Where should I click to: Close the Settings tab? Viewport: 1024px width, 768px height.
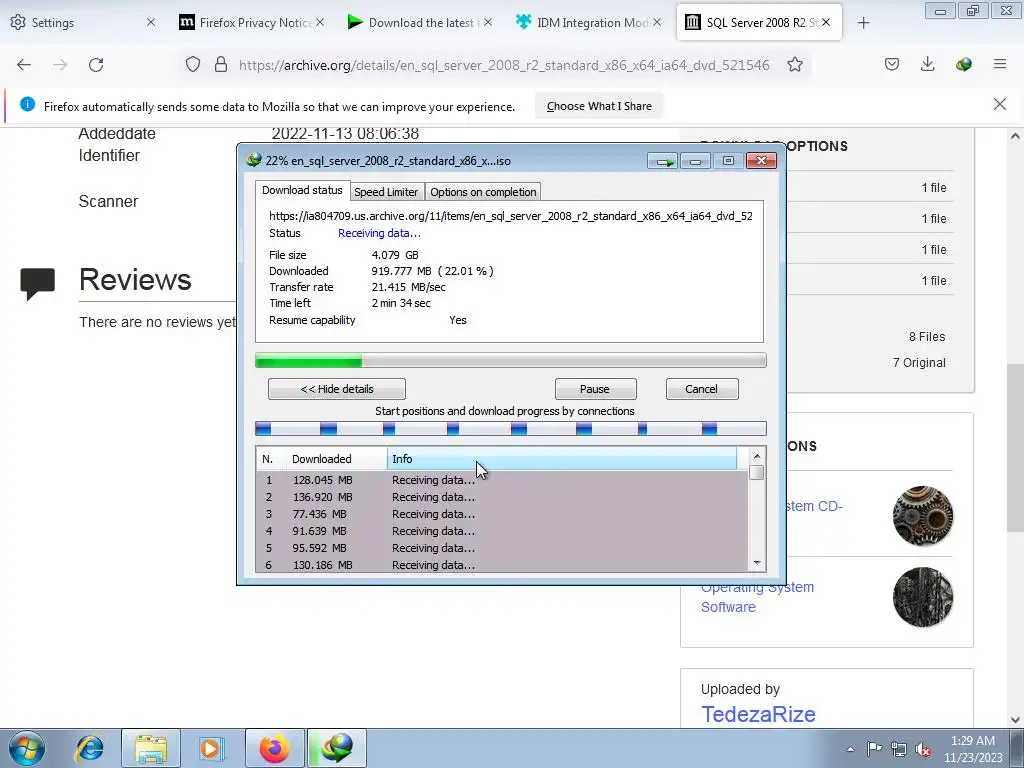point(151,22)
